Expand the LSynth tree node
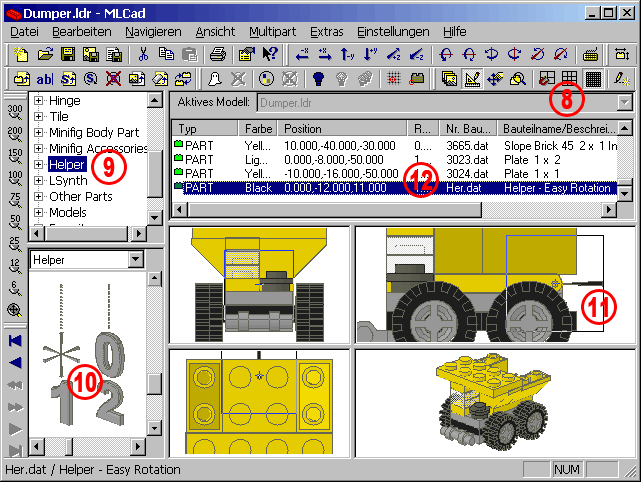Viewport: 641px width, 482px height. 38,180
